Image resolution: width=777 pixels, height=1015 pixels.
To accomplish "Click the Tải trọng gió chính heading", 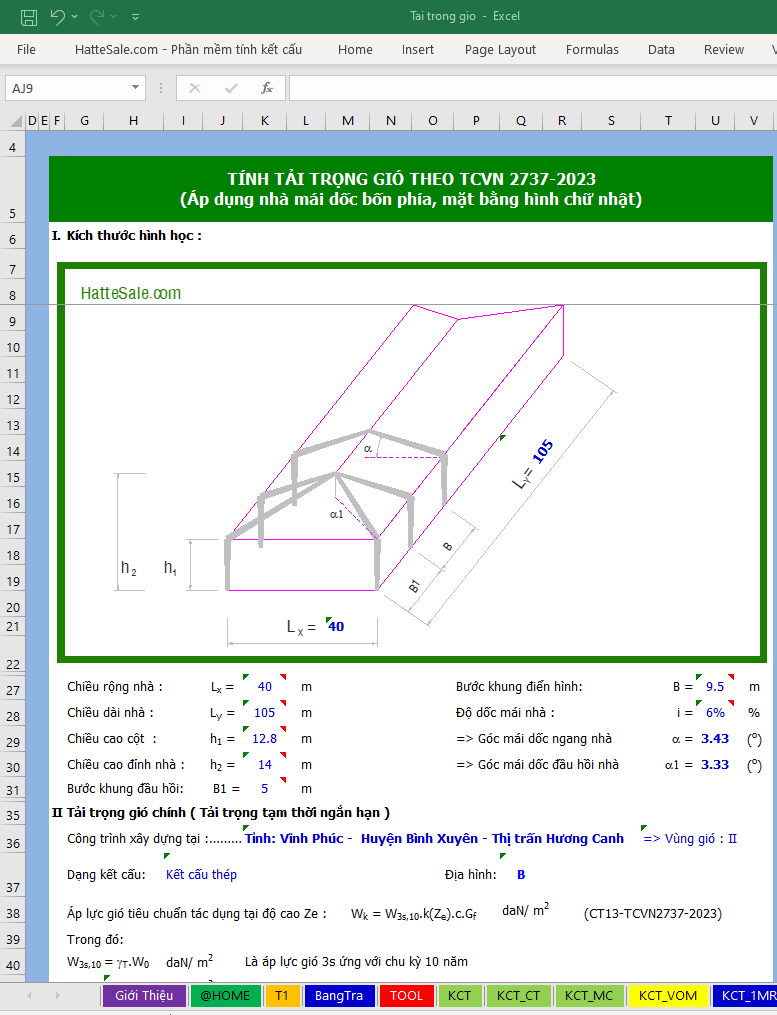I will [221, 812].
